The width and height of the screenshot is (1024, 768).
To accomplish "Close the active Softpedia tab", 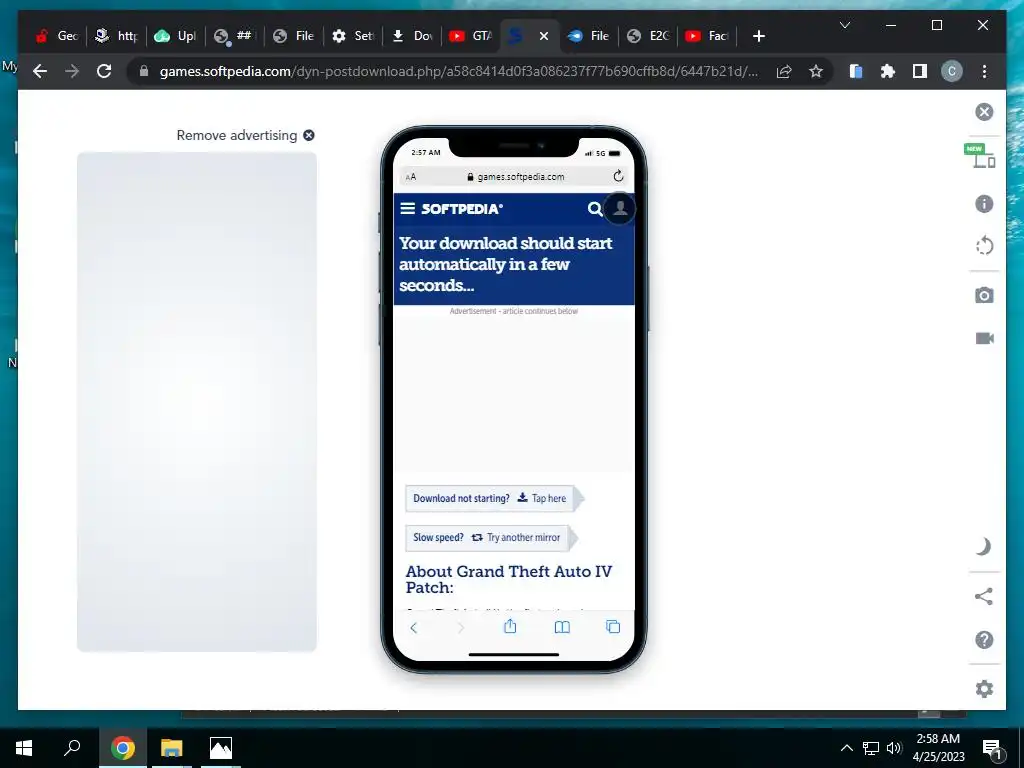I will pyautogui.click(x=543, y=36).
